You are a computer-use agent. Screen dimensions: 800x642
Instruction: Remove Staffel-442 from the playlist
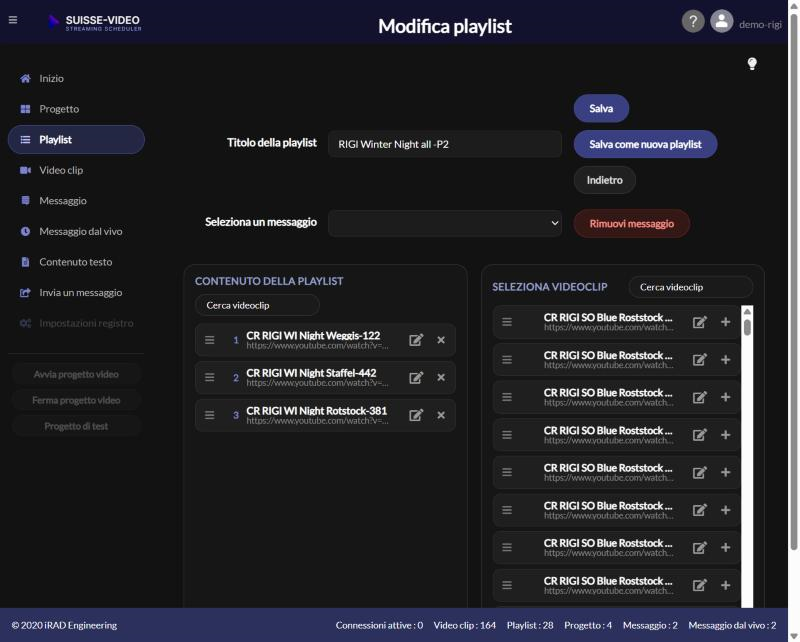click(x=441, y=378)
